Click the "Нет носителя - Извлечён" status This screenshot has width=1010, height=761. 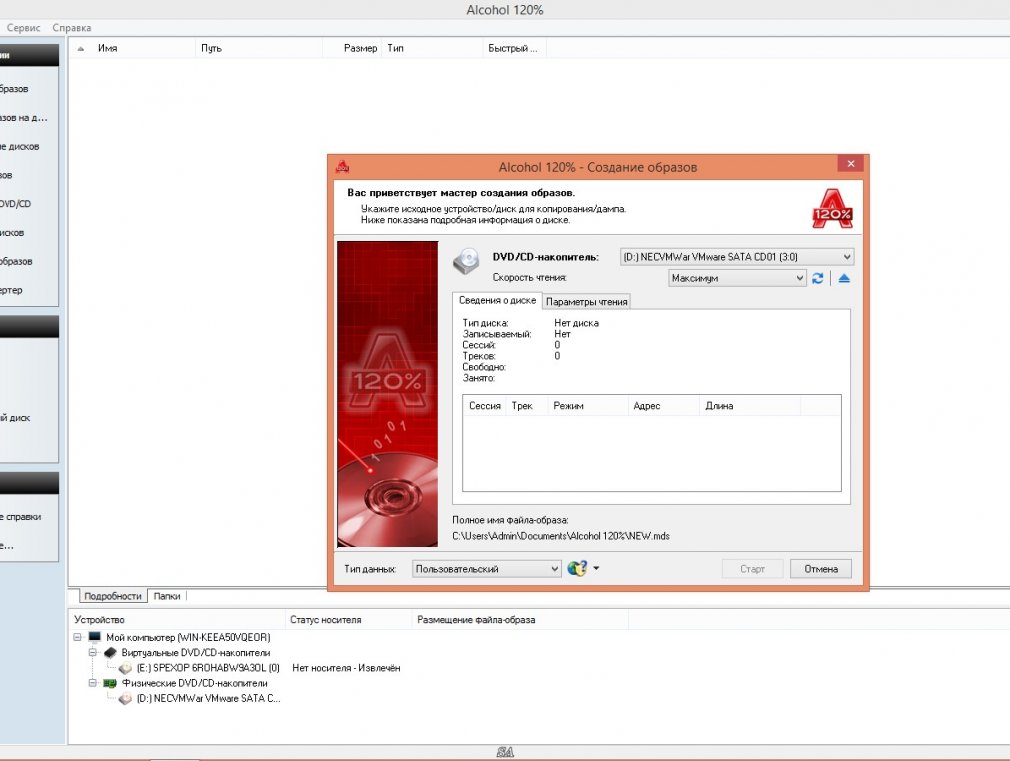click(346, 668)
